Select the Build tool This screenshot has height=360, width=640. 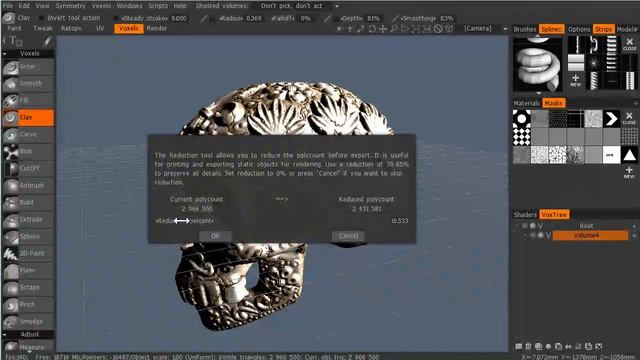click(28, 202)
